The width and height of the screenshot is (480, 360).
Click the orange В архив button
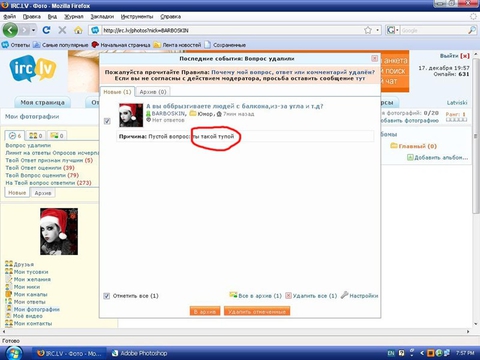pos(205,311)
